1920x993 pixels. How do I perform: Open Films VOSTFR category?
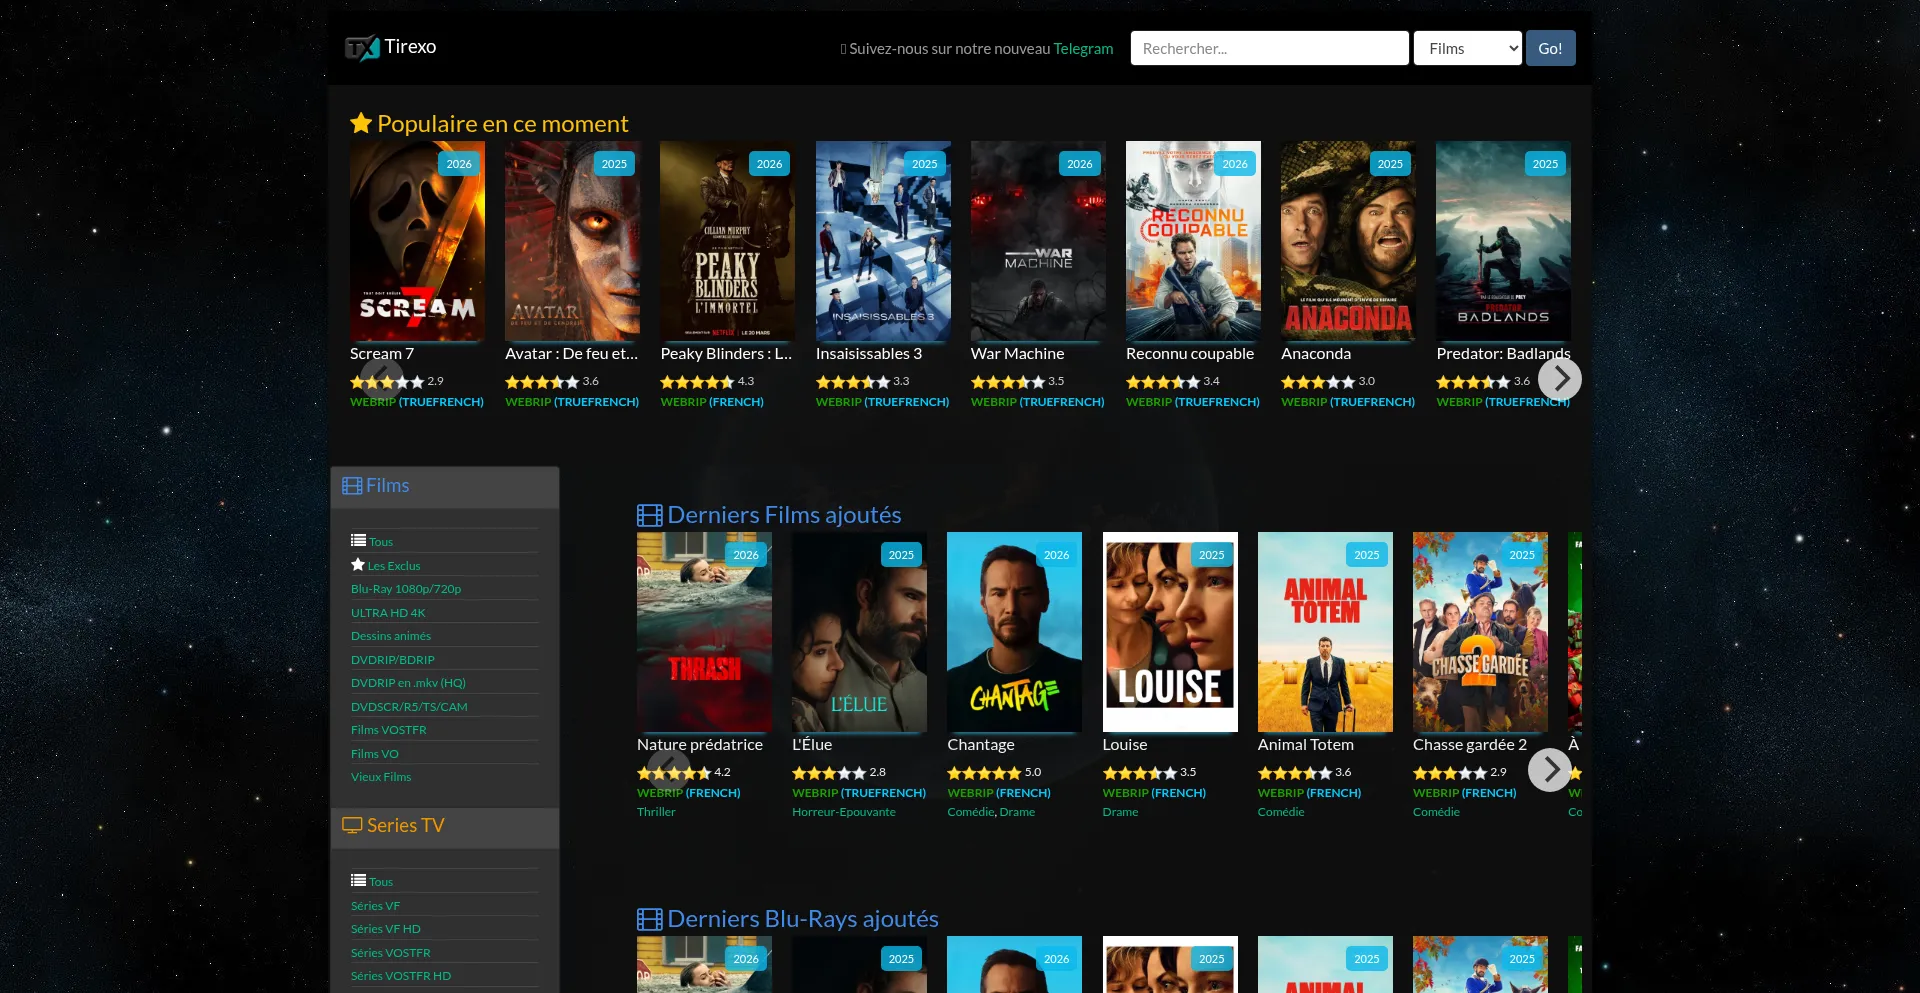(x=389, y=730)
